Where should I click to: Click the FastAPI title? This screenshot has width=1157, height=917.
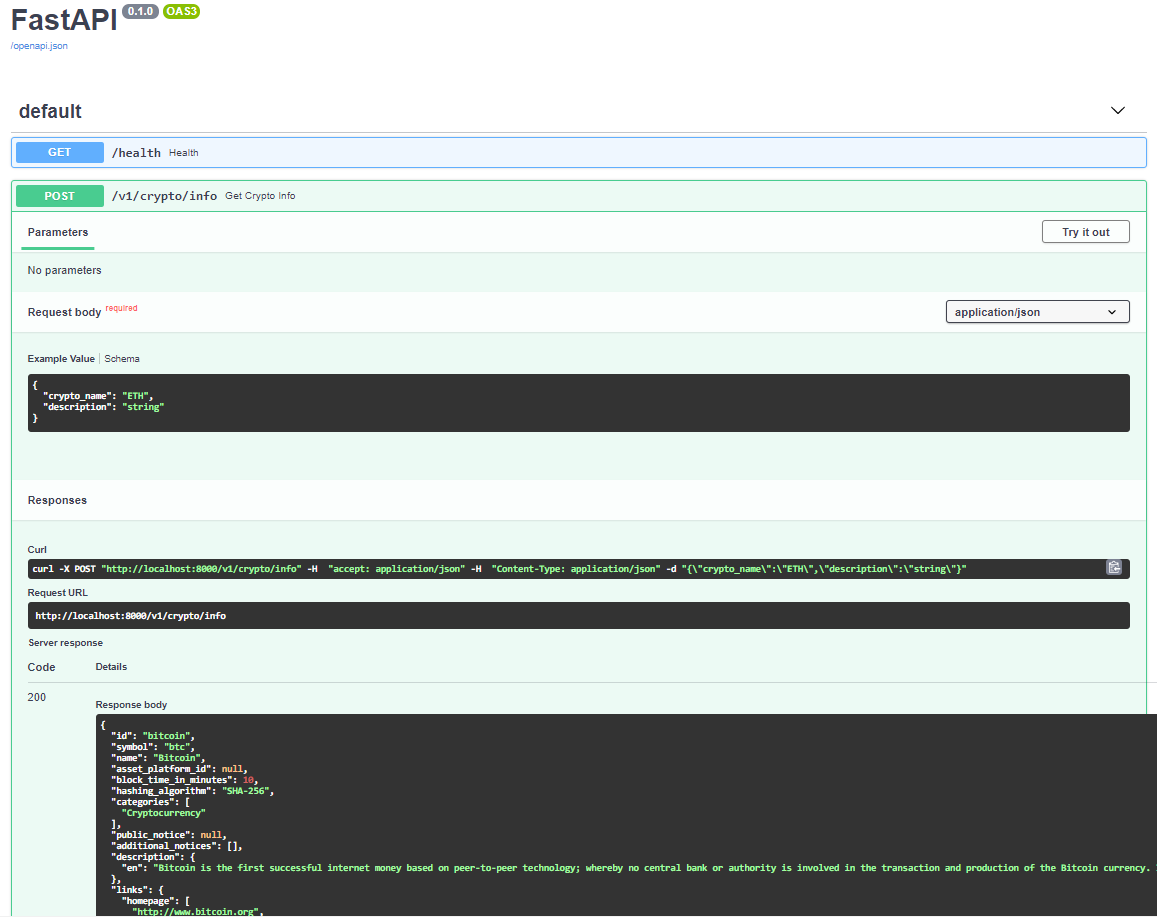pos(64,21)
